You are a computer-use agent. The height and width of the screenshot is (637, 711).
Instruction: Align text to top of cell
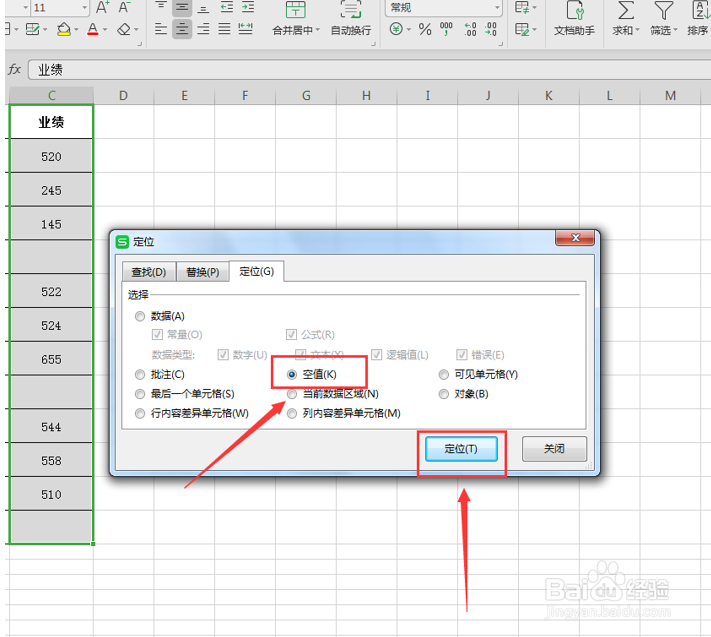(x=160, y=7)
